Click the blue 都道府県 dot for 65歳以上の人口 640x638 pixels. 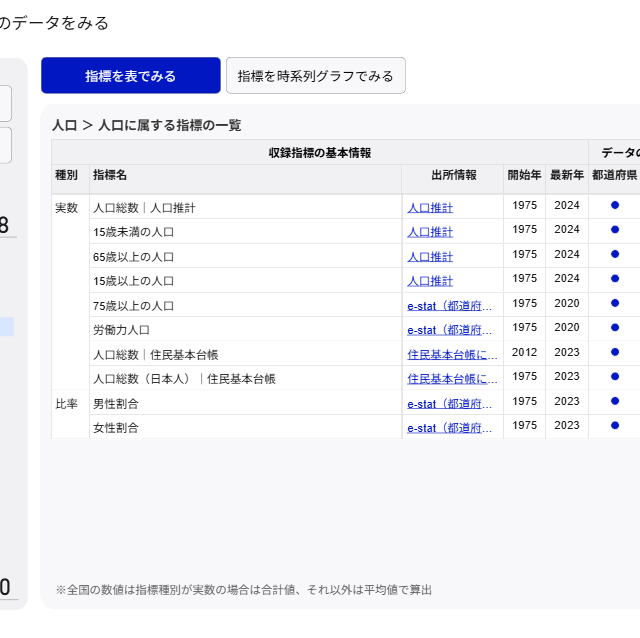[615, 254]
